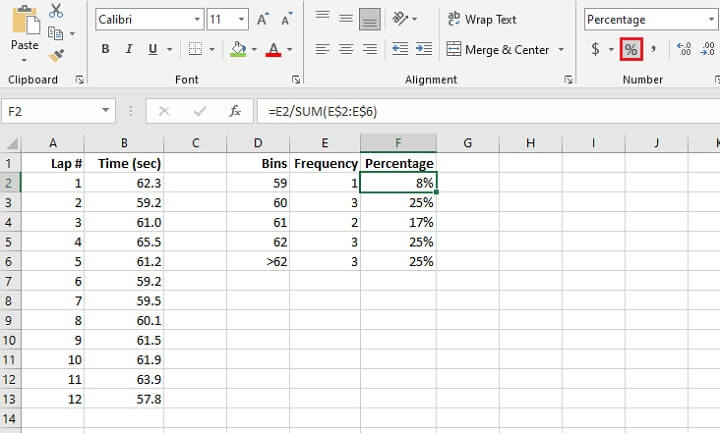
Task: Select column B header
Action: click(124, 143)
